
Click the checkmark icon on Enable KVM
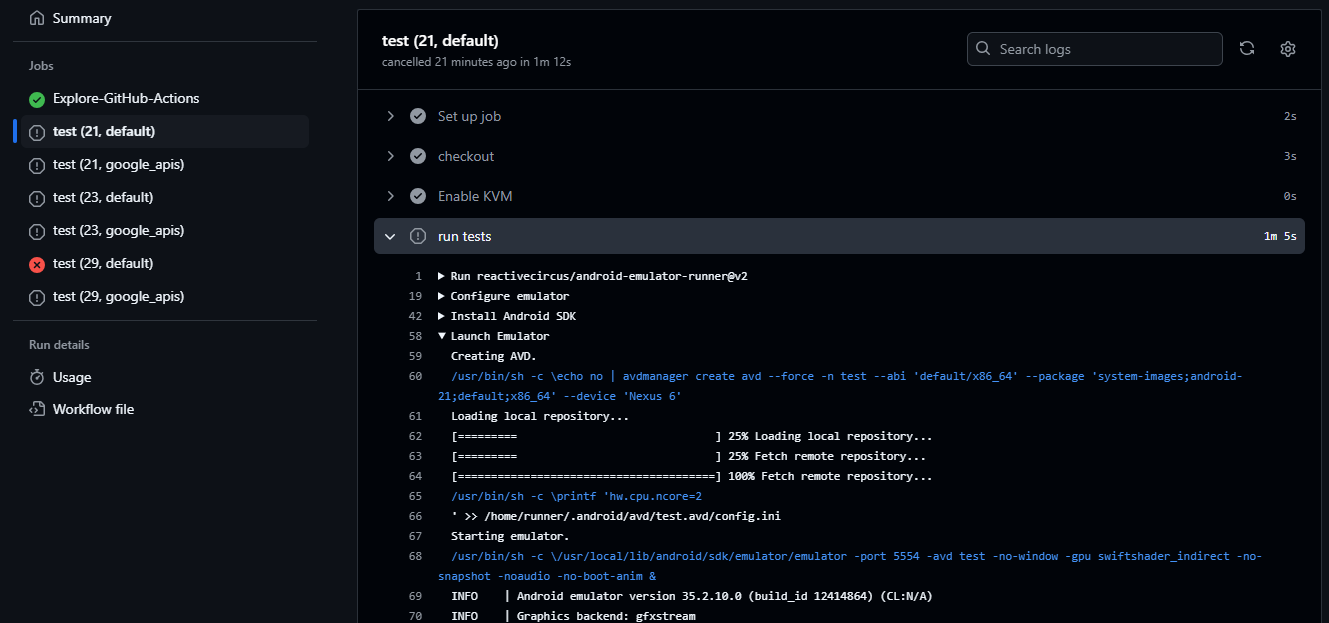click(x=417, y=196)
